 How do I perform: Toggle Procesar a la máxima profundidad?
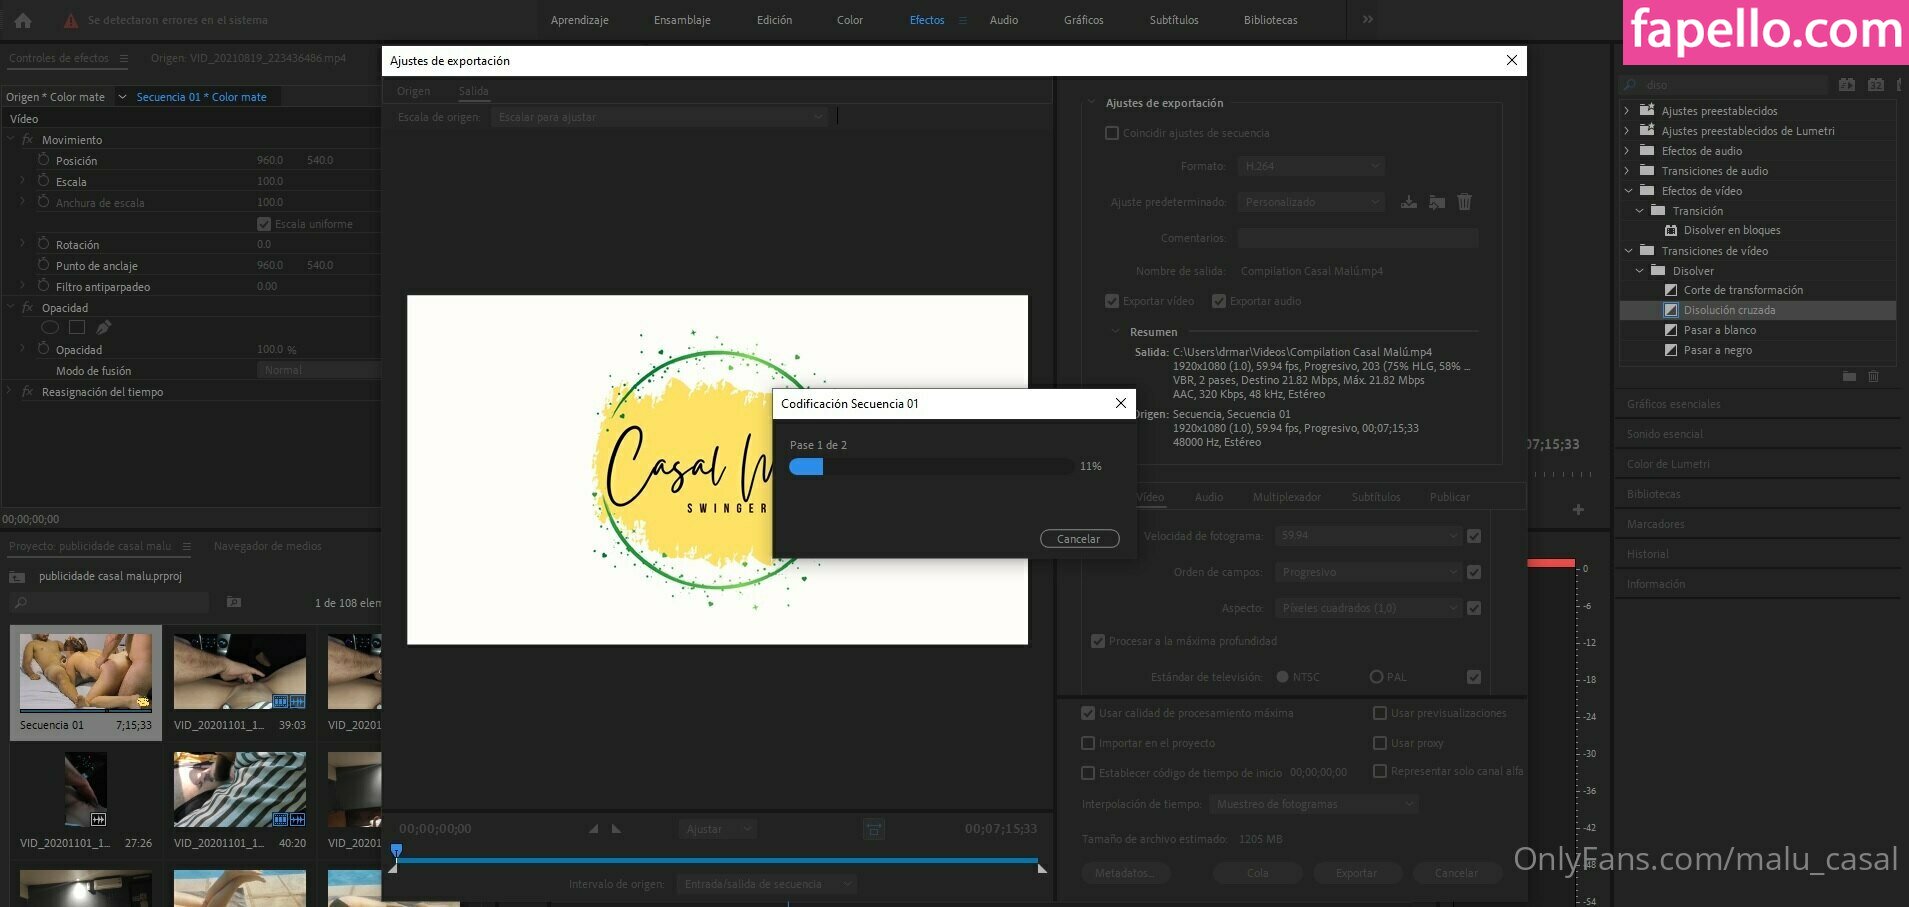pos(1098,641)
